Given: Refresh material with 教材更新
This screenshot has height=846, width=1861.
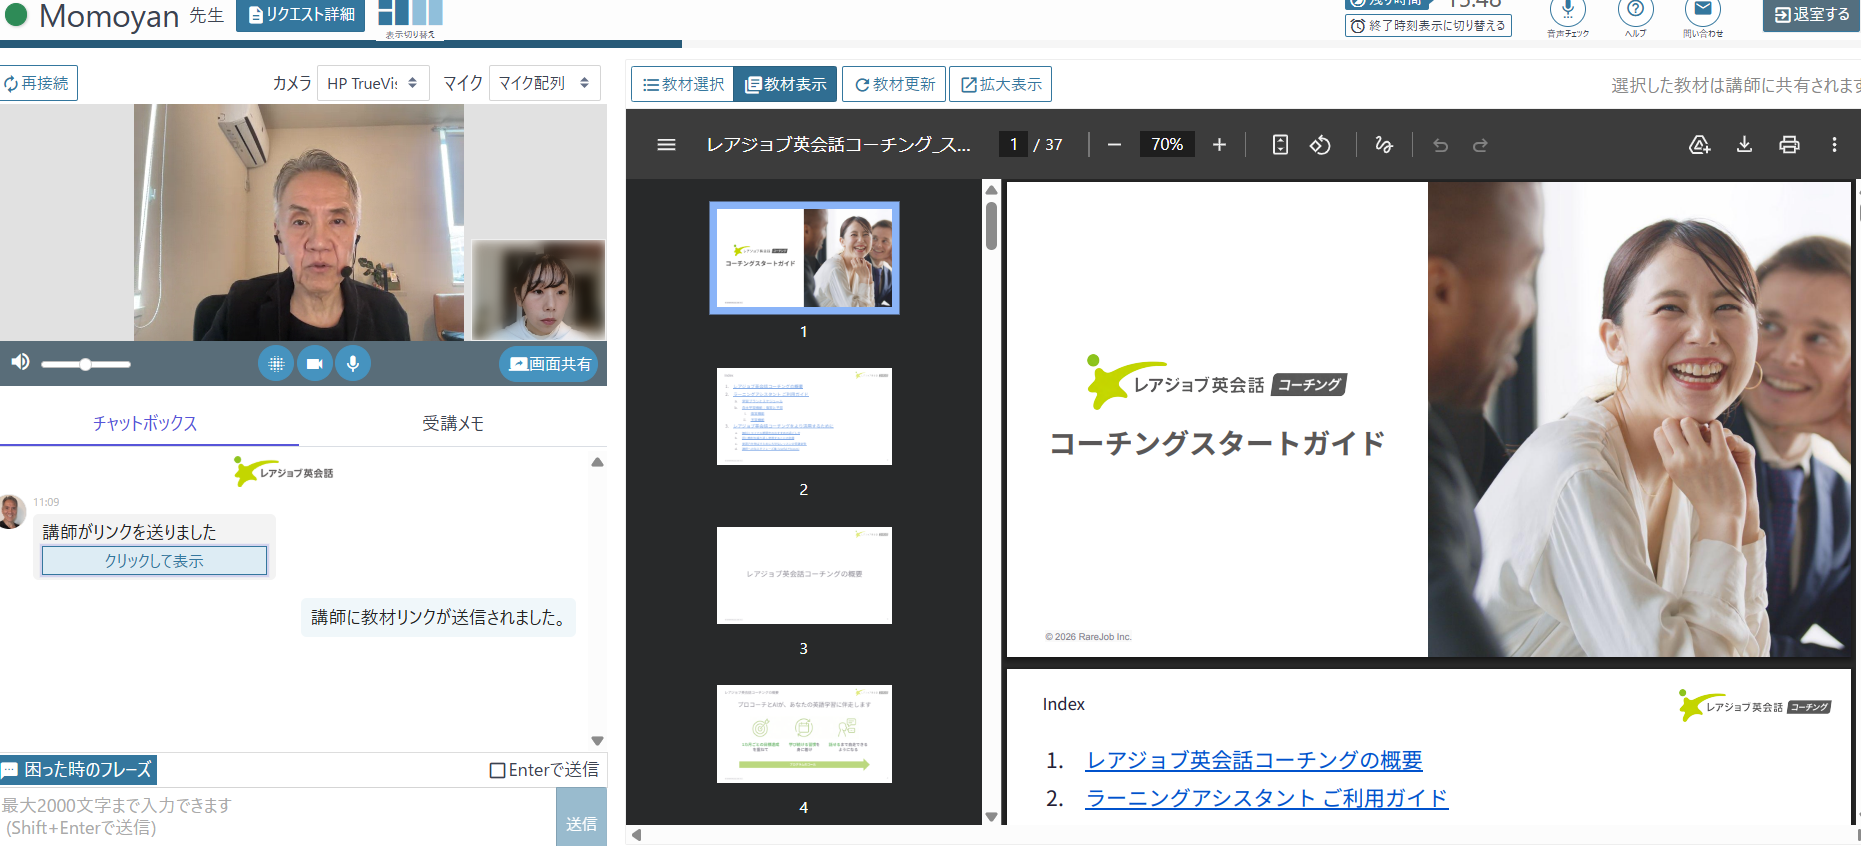Looking at the screenshot, I should tap(894, 84).
